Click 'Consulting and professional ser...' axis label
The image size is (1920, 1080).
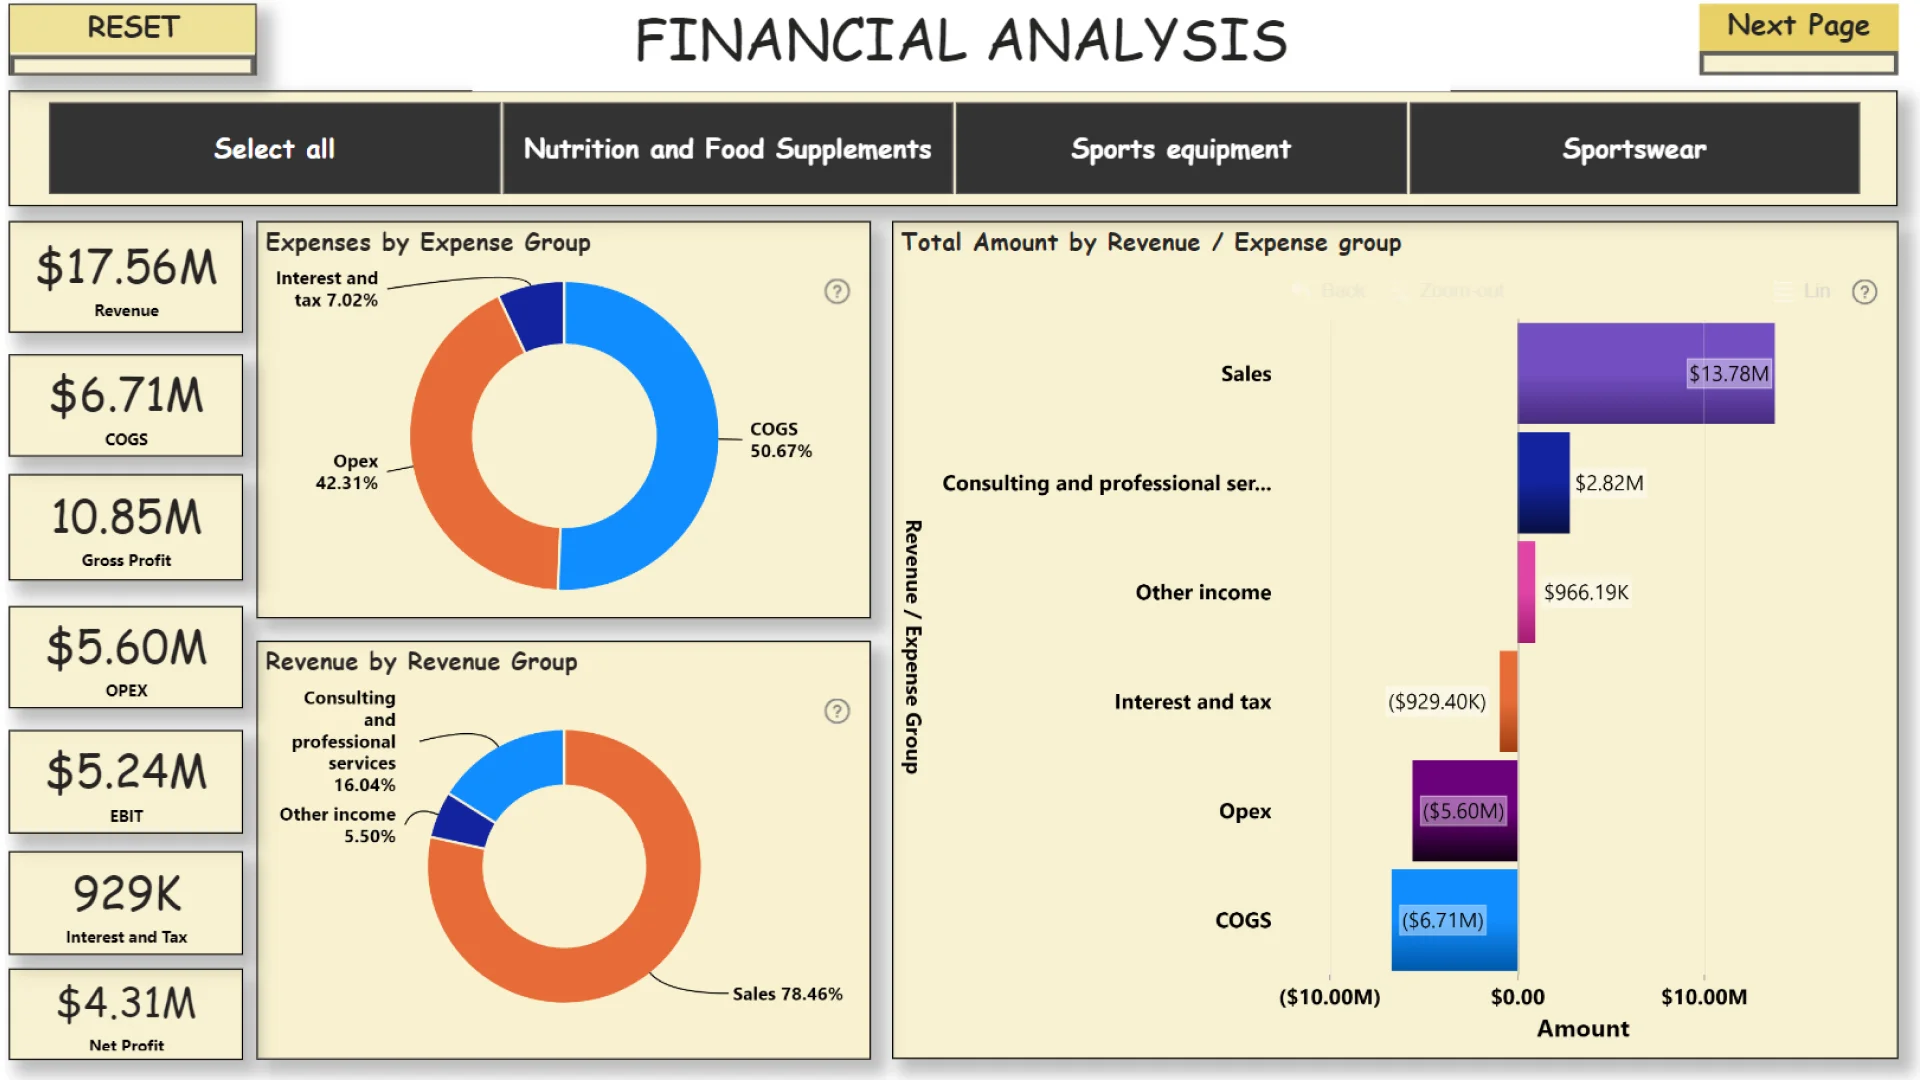pos(1106,483)
